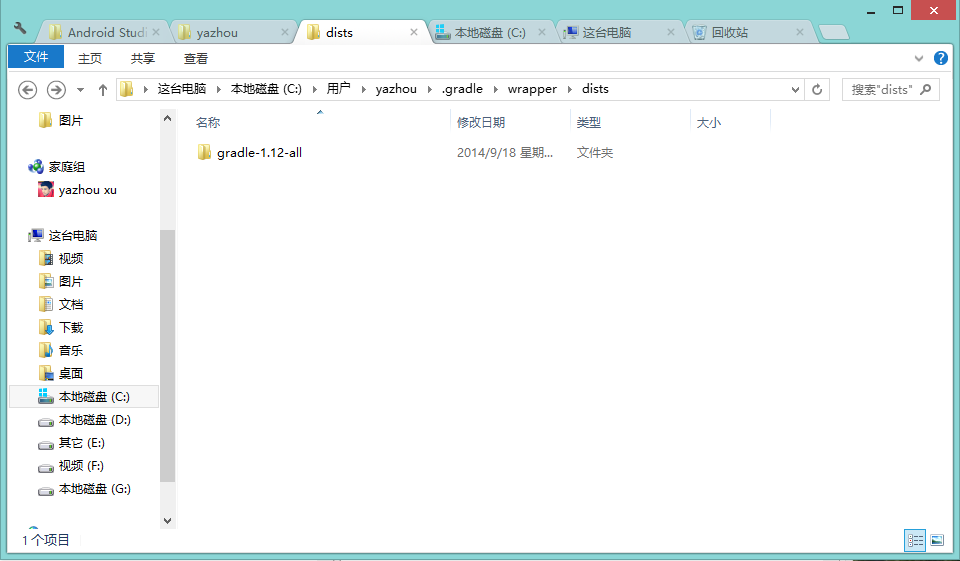The image size is (960, 561).
Task: Open 音乐 folder in navigation pane
Action: [61, 350]
